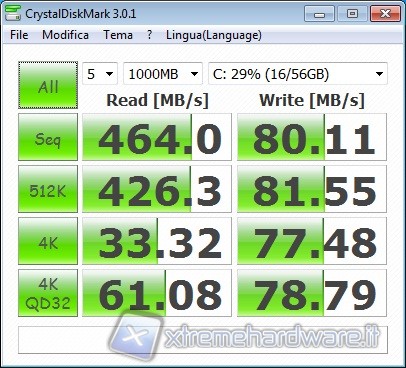Image resolution: width=406 pixels, height=368 pixels.
Task: Open the ? help menu
Action: (x=150, y=35)
